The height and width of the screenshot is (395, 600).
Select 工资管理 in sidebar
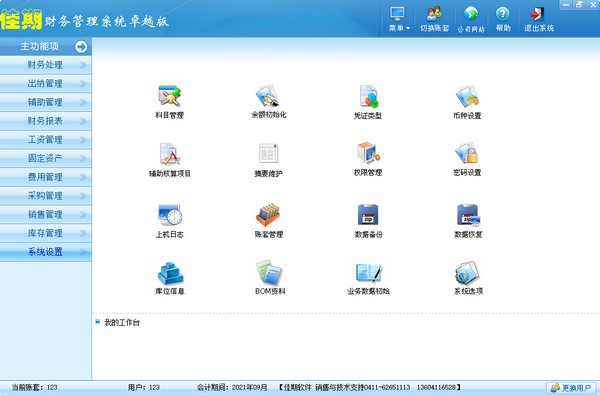pos(46,140)
